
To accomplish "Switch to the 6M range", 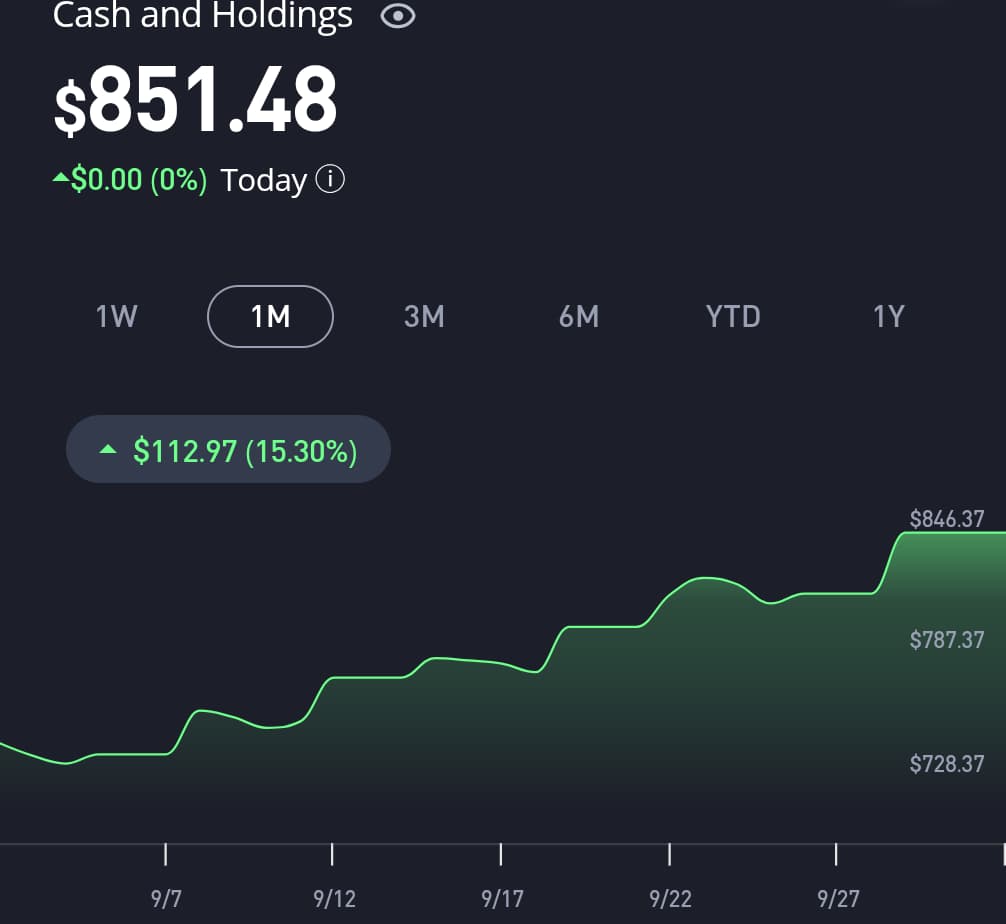I will click(x=579, y=317).
